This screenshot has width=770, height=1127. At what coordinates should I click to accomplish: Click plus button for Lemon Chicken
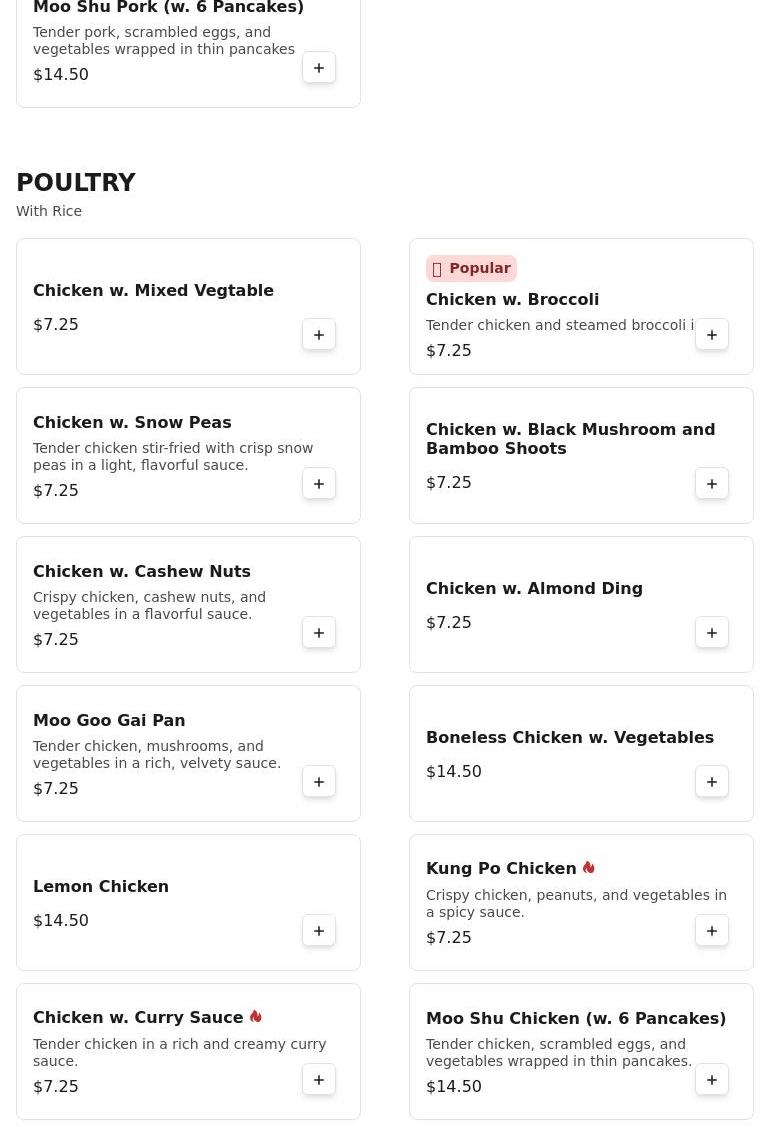[x=319, y=931]
